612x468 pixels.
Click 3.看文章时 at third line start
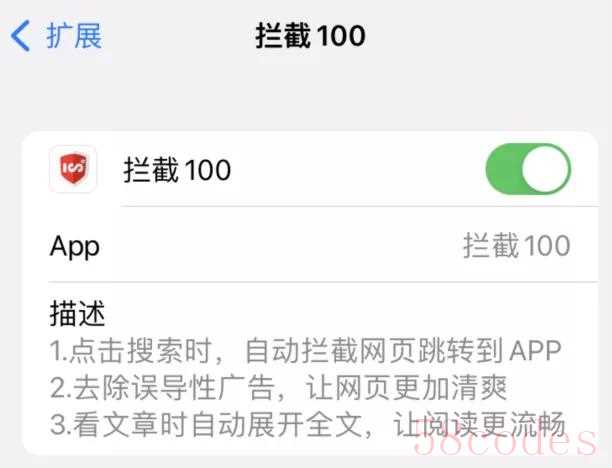point(117,424)
